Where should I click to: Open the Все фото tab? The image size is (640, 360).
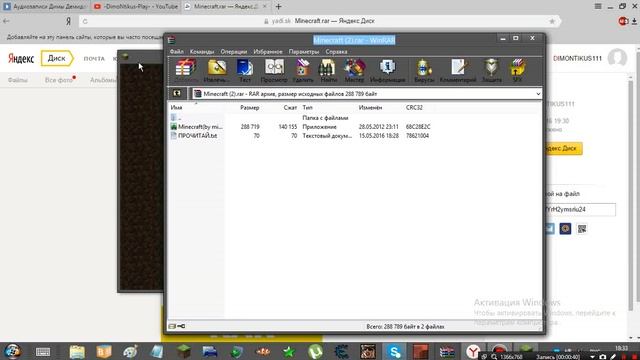(59, 80)
